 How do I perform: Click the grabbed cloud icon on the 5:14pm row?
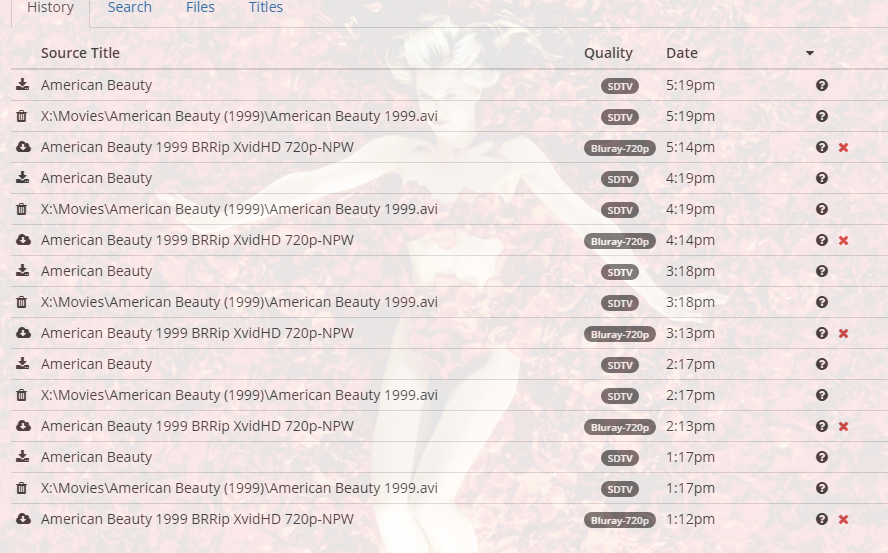point(23,147)
